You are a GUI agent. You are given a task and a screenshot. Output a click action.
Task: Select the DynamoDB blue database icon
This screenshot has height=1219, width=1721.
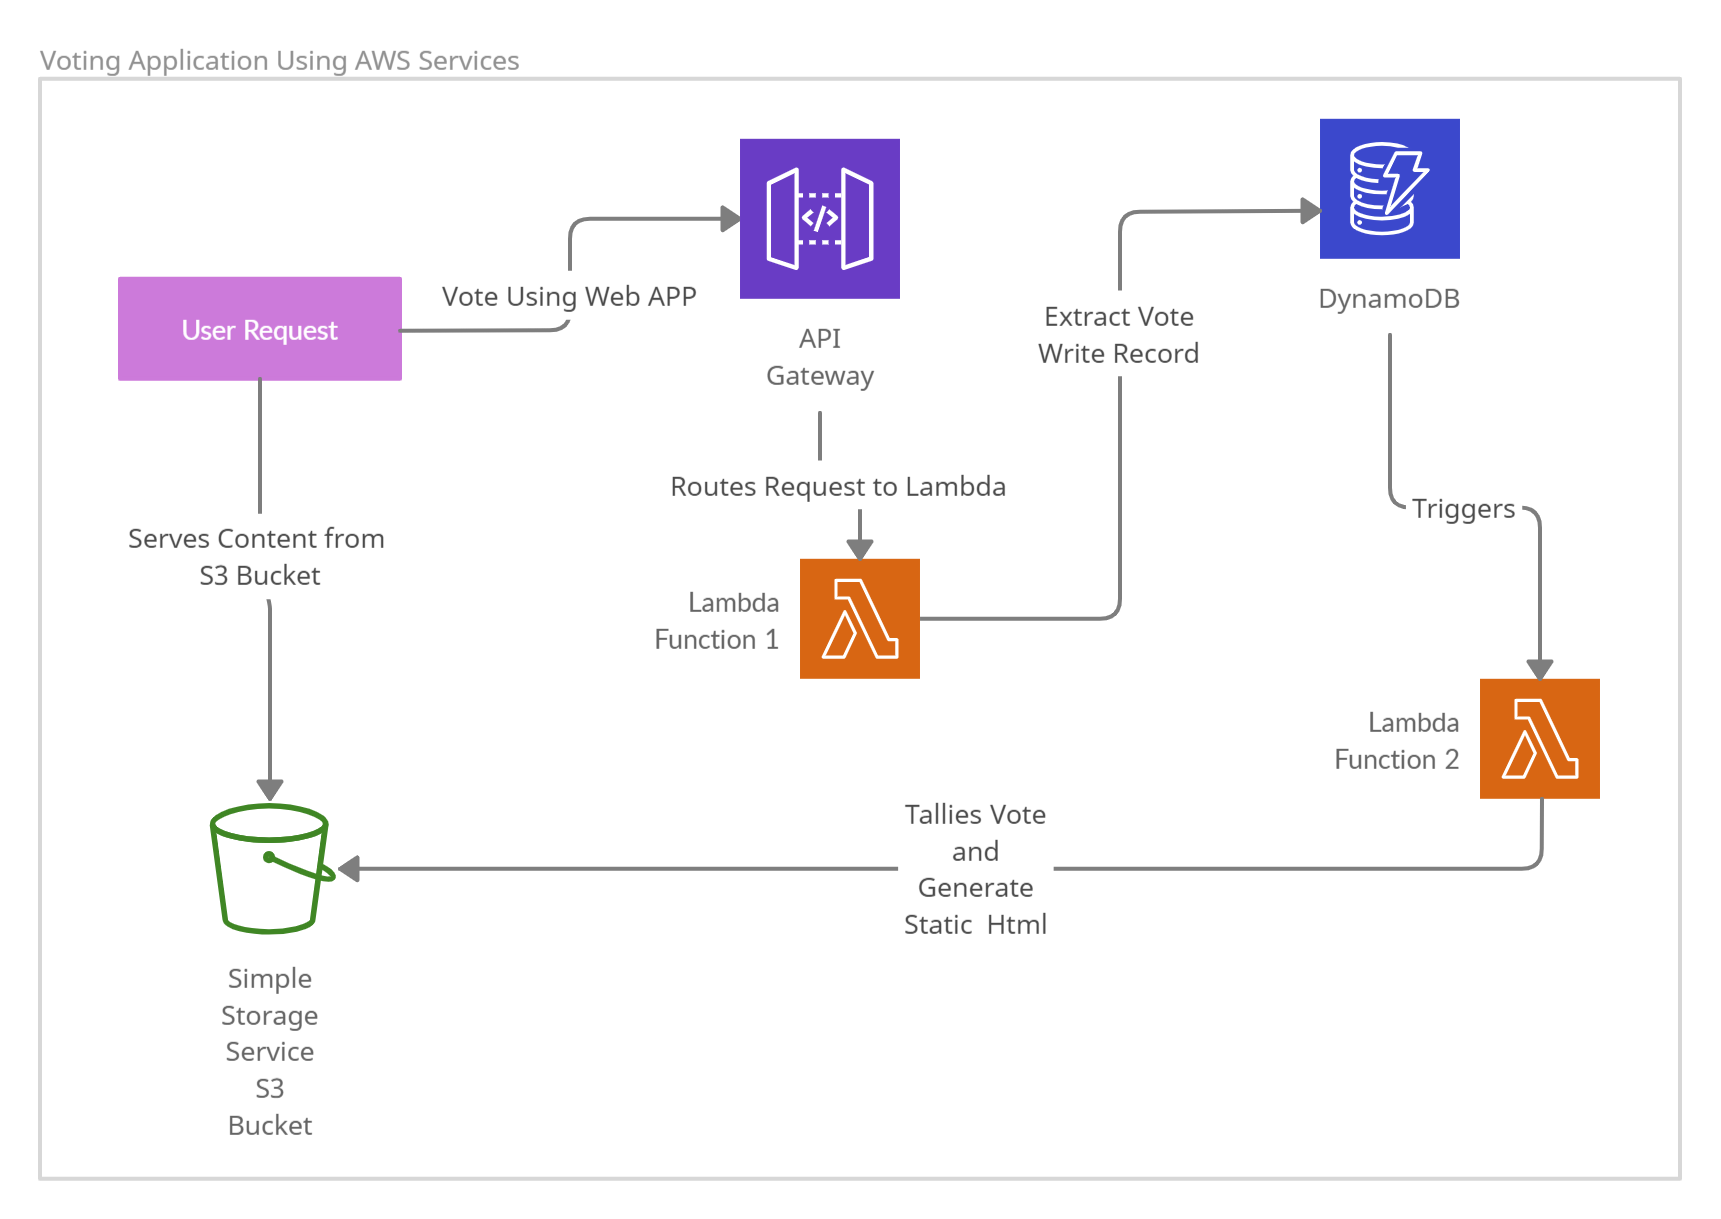(1389, 189)
